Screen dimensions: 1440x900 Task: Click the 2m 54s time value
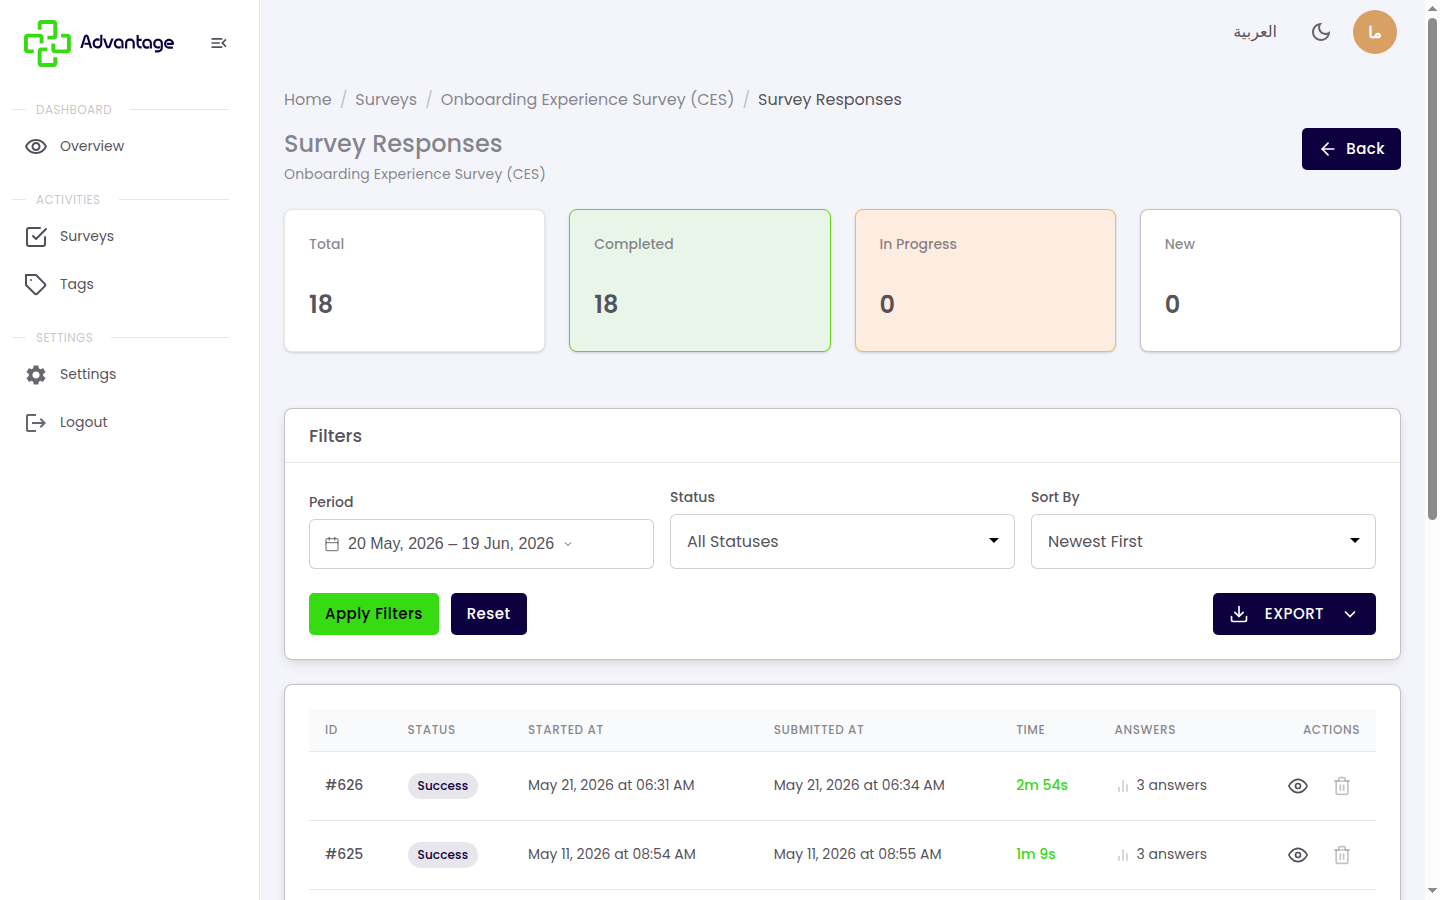[1042, 785]
